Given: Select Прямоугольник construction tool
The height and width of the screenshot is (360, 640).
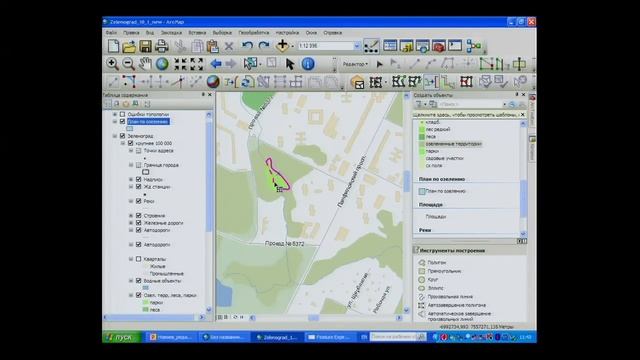Looking at the screenshot, I should (440, 271).
